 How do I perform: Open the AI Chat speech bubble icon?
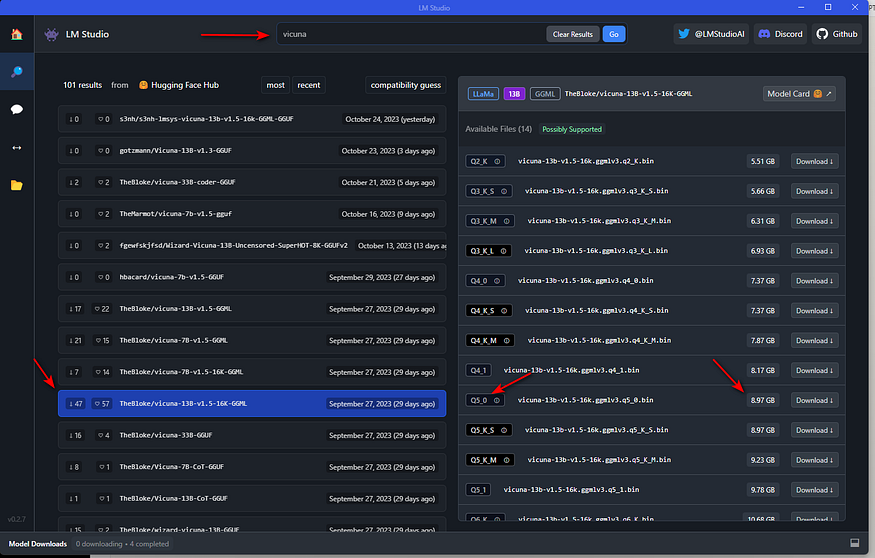(17, 109)
